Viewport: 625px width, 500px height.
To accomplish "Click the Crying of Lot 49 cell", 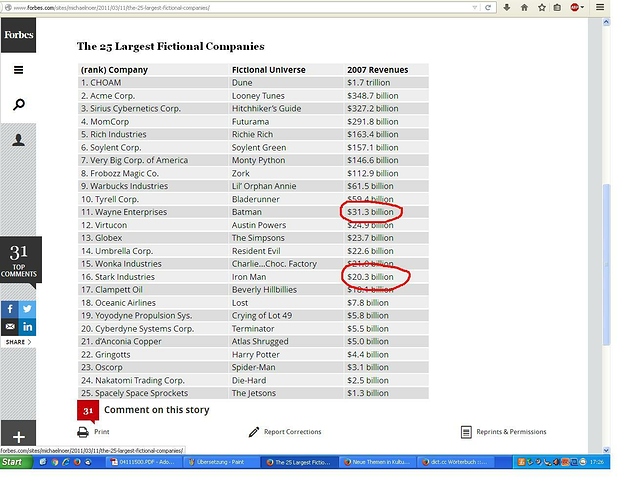I will pos(286,316).
